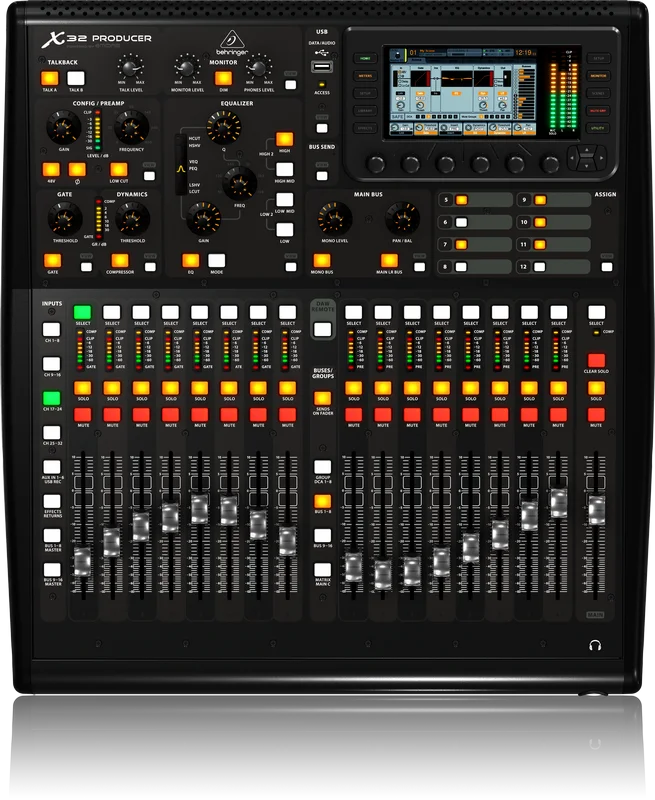The height and width of the screenshot is (800, 655).
Task: Select the HIGH equalizer band button
Action: 285,139
